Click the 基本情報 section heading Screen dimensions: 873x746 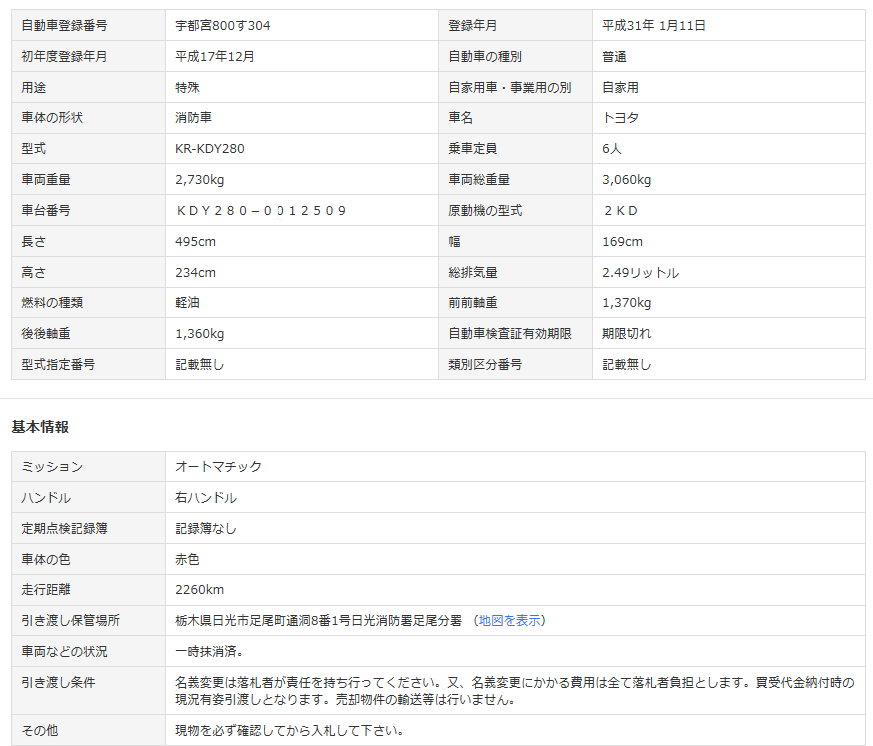pos(40,427)
